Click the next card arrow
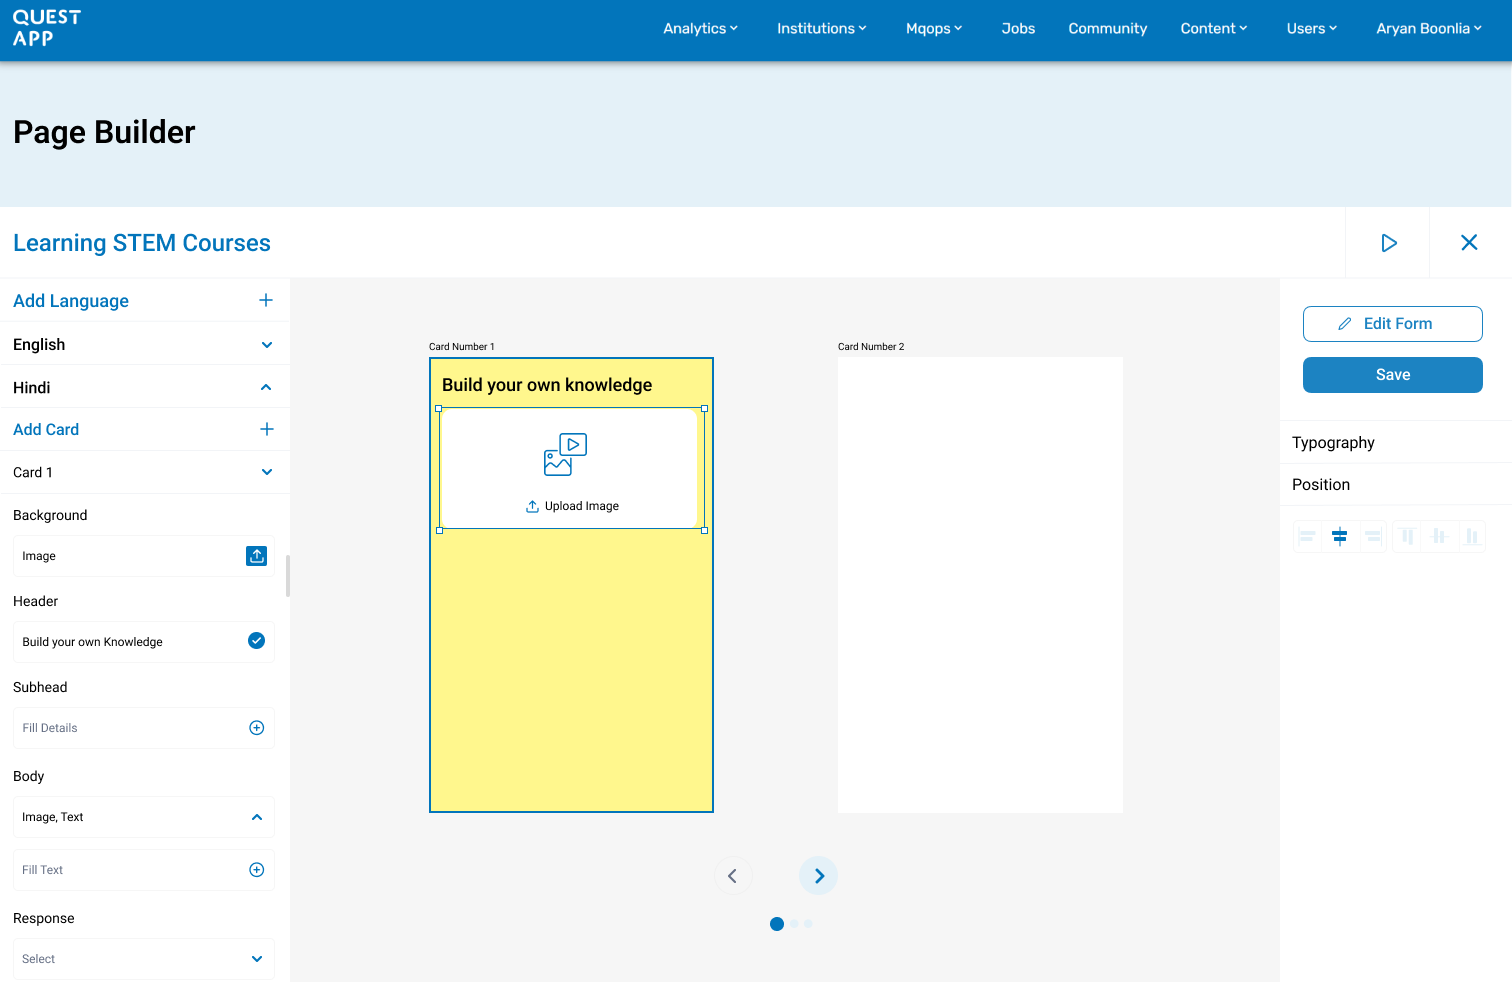1512x982 pixels. coord(818,876)
